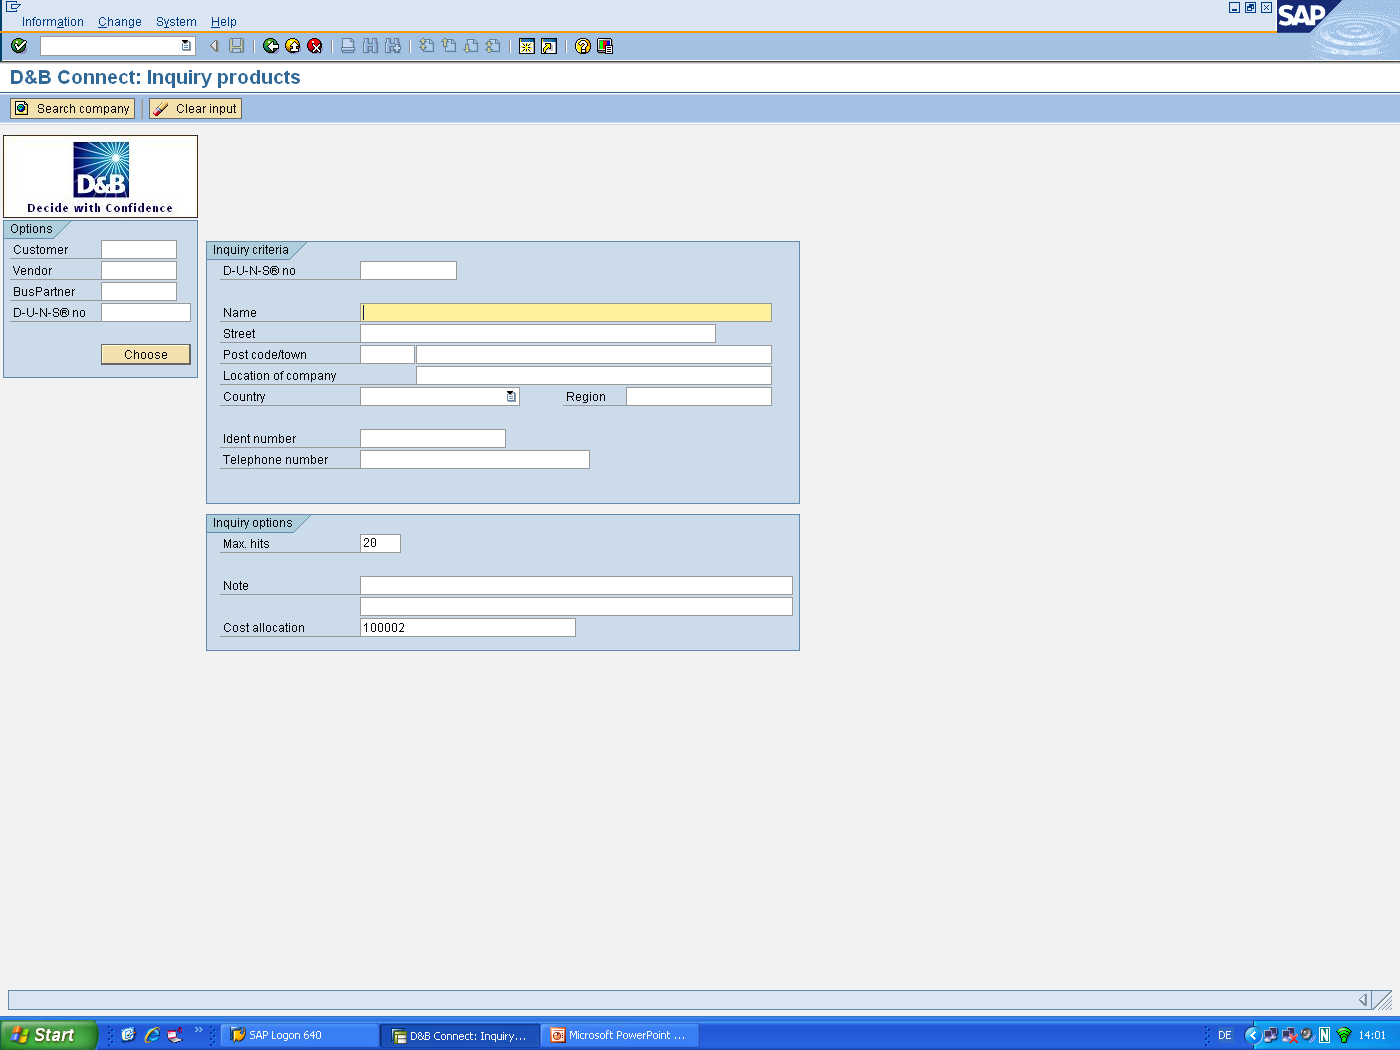This screenshot has width=1400, height=1050.
Task: Open the command field history dropdown
Action: [186, 46]
